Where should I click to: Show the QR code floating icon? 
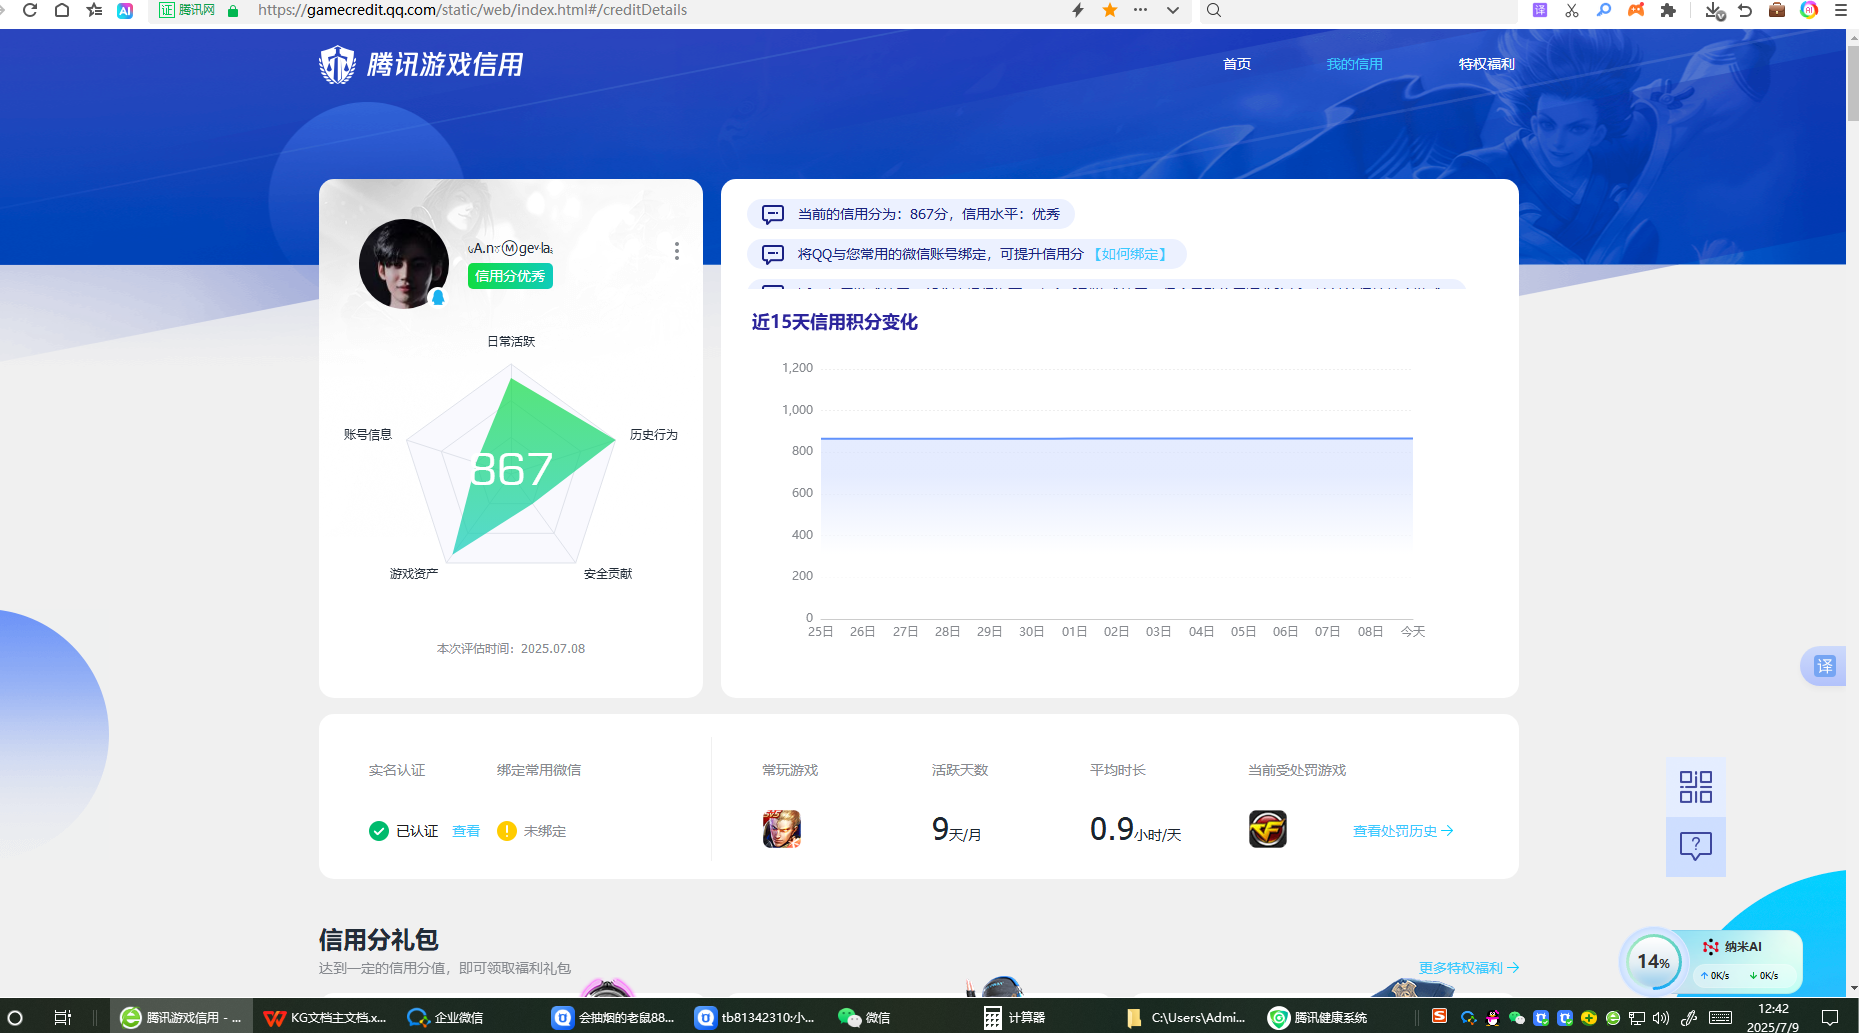point(1696,787)
